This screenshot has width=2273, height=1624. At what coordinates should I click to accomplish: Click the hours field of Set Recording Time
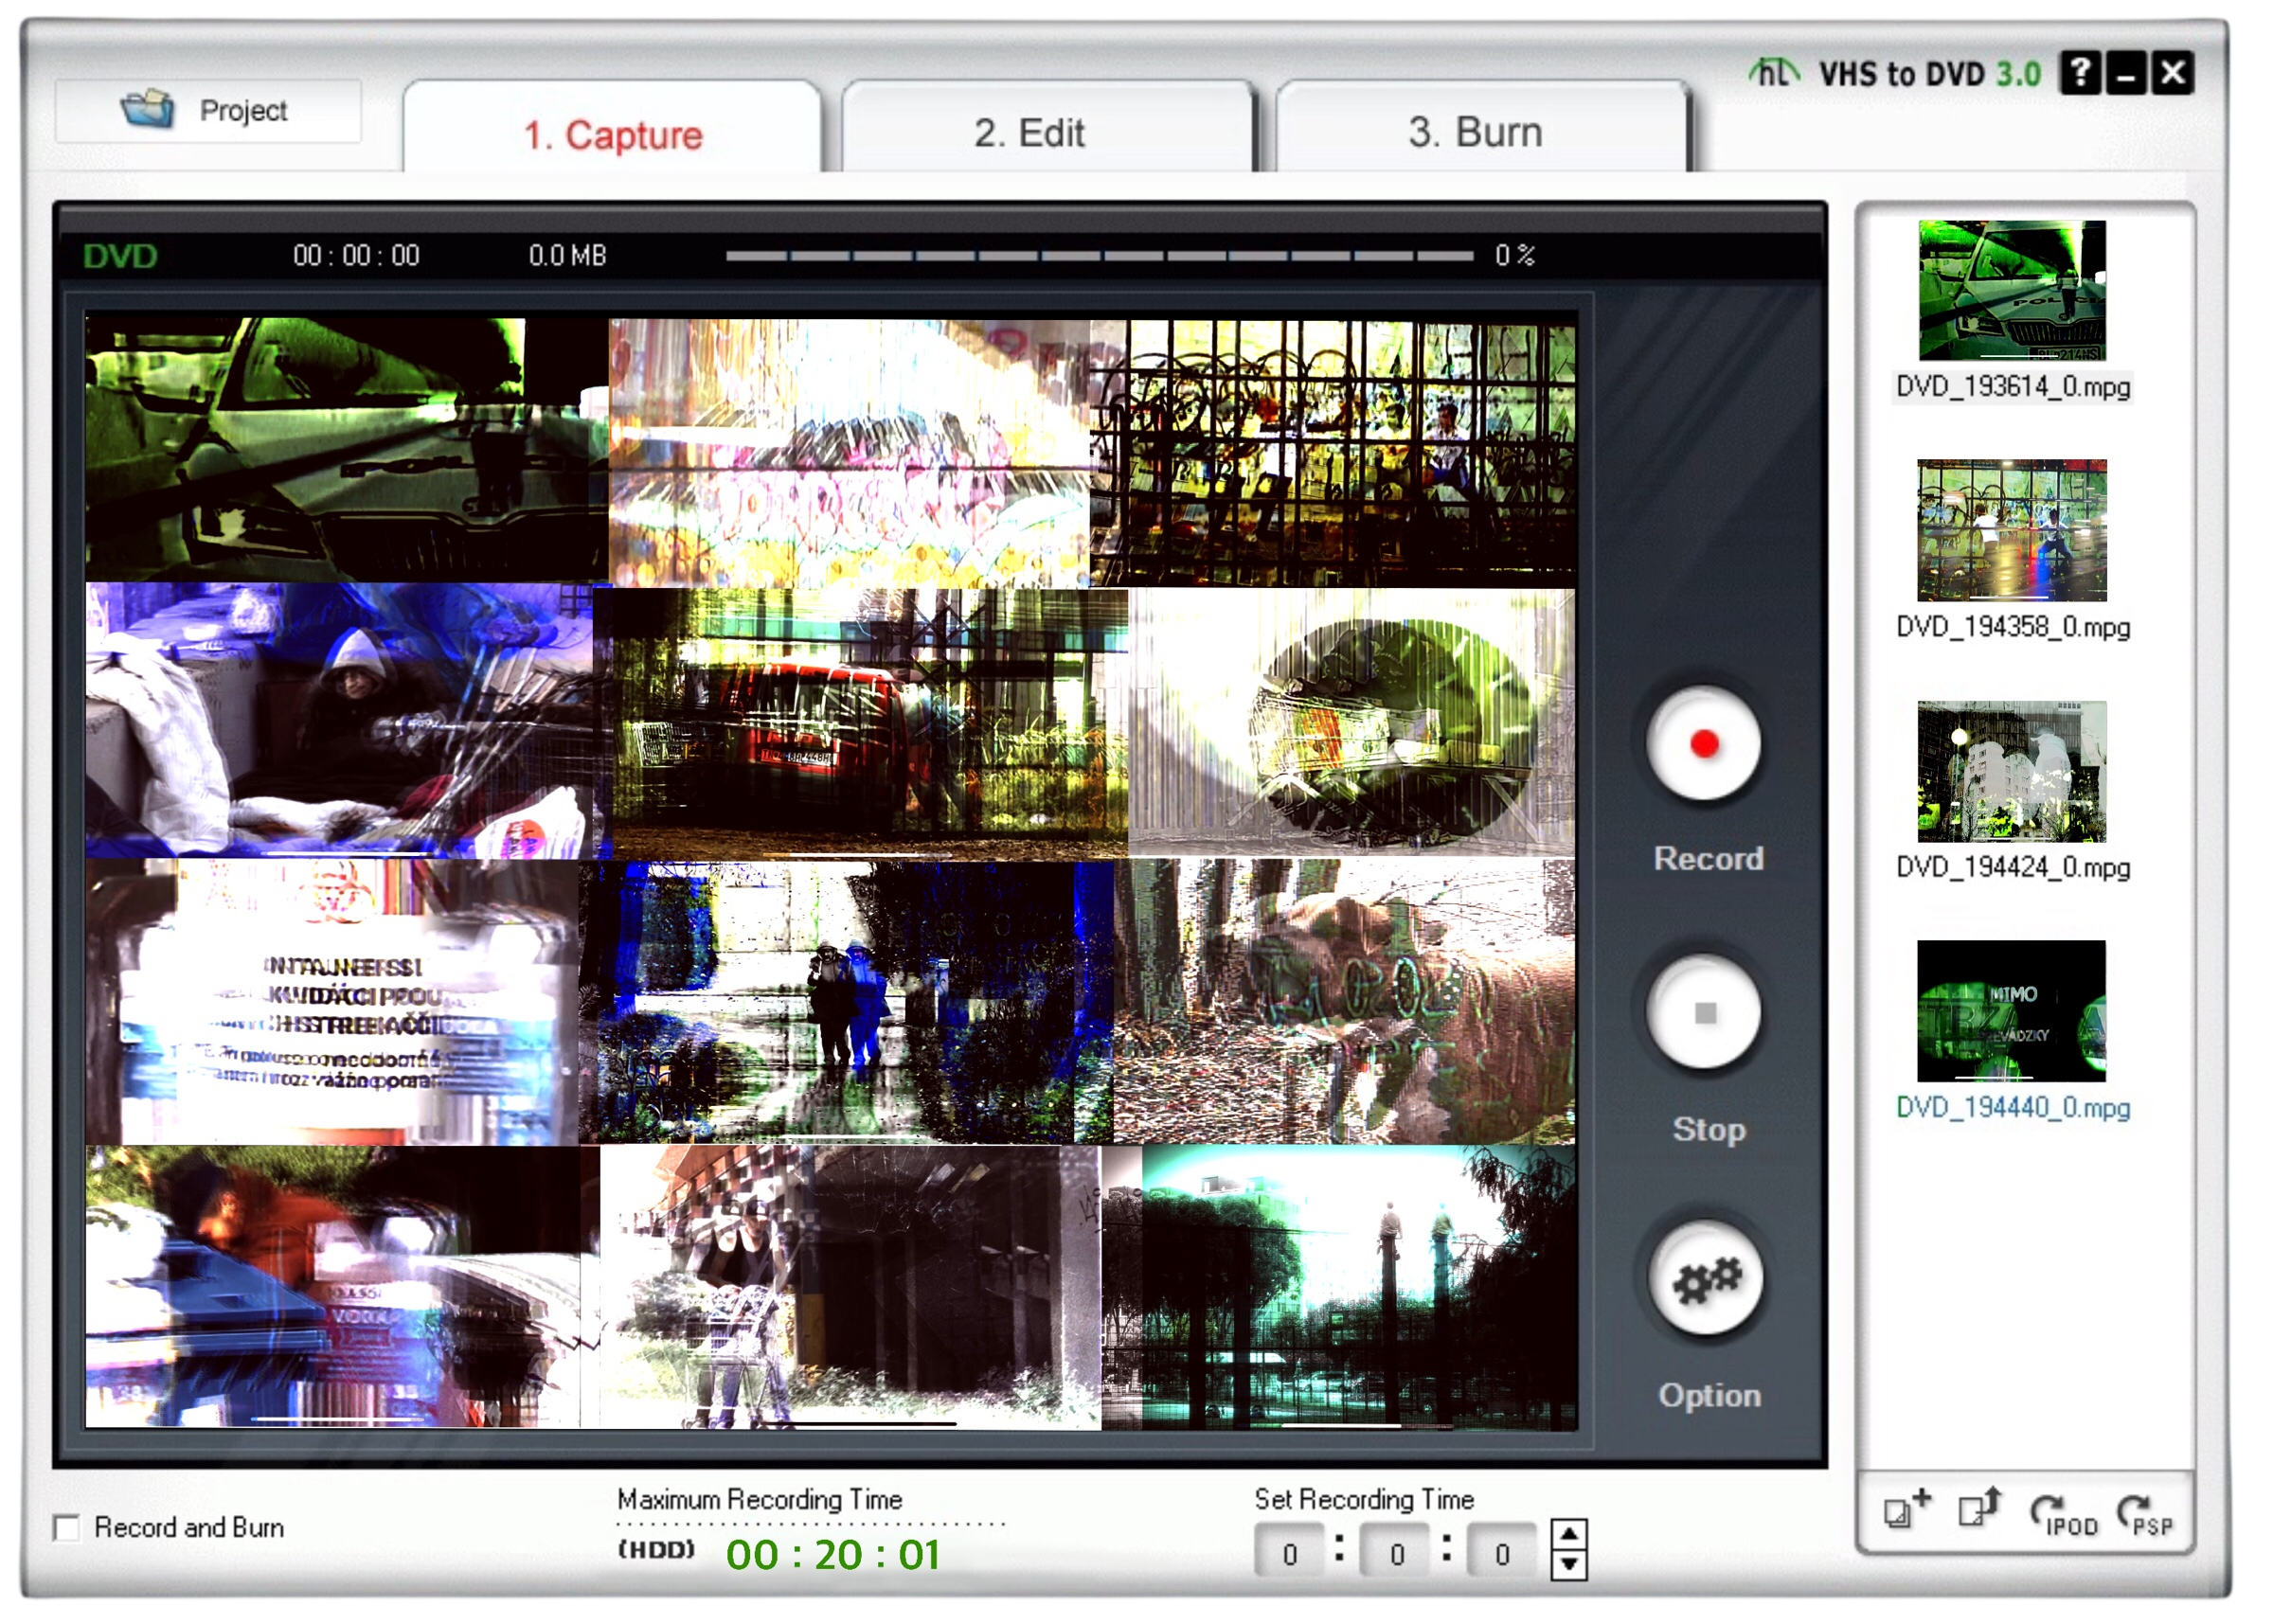1289,1553
